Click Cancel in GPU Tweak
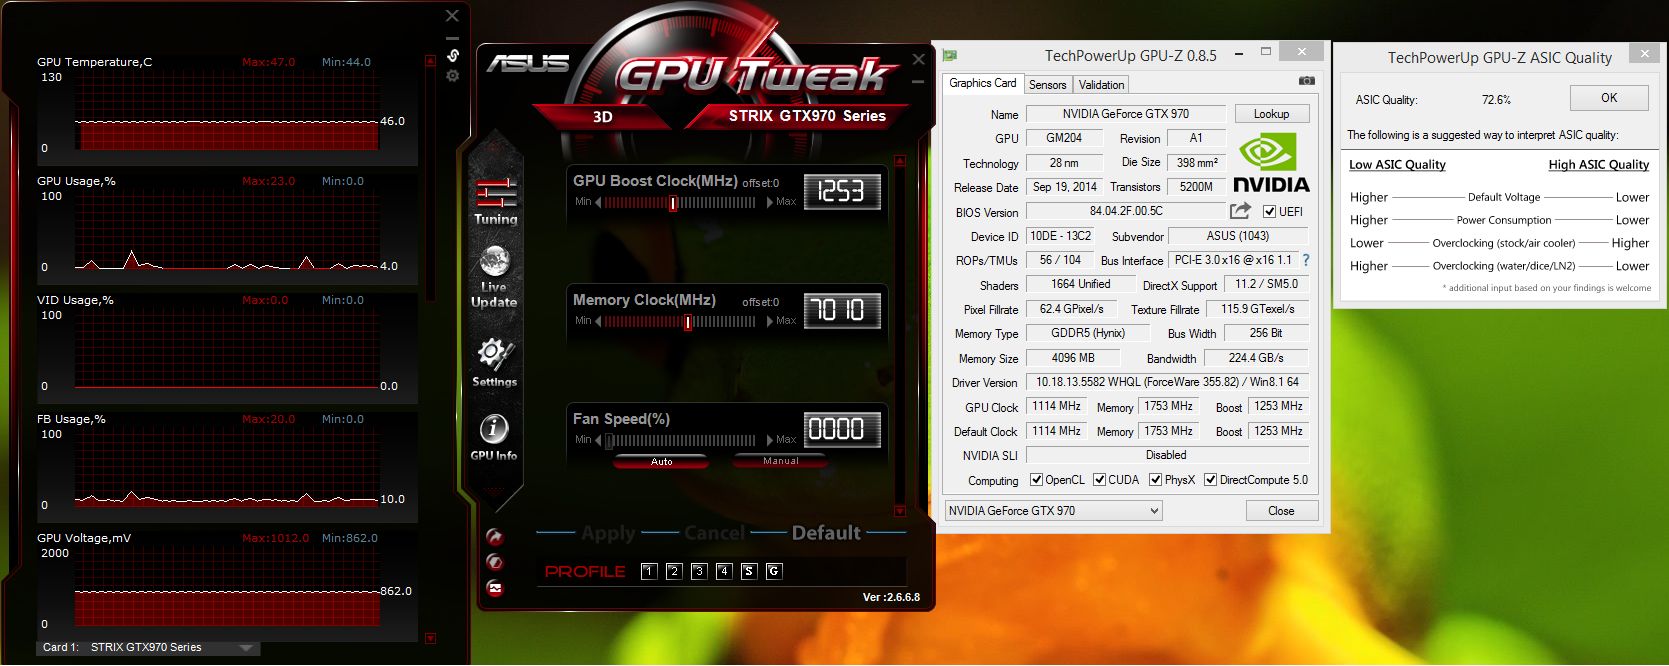The width and height of the screenshot is (1669, 666). coord(714,533)
